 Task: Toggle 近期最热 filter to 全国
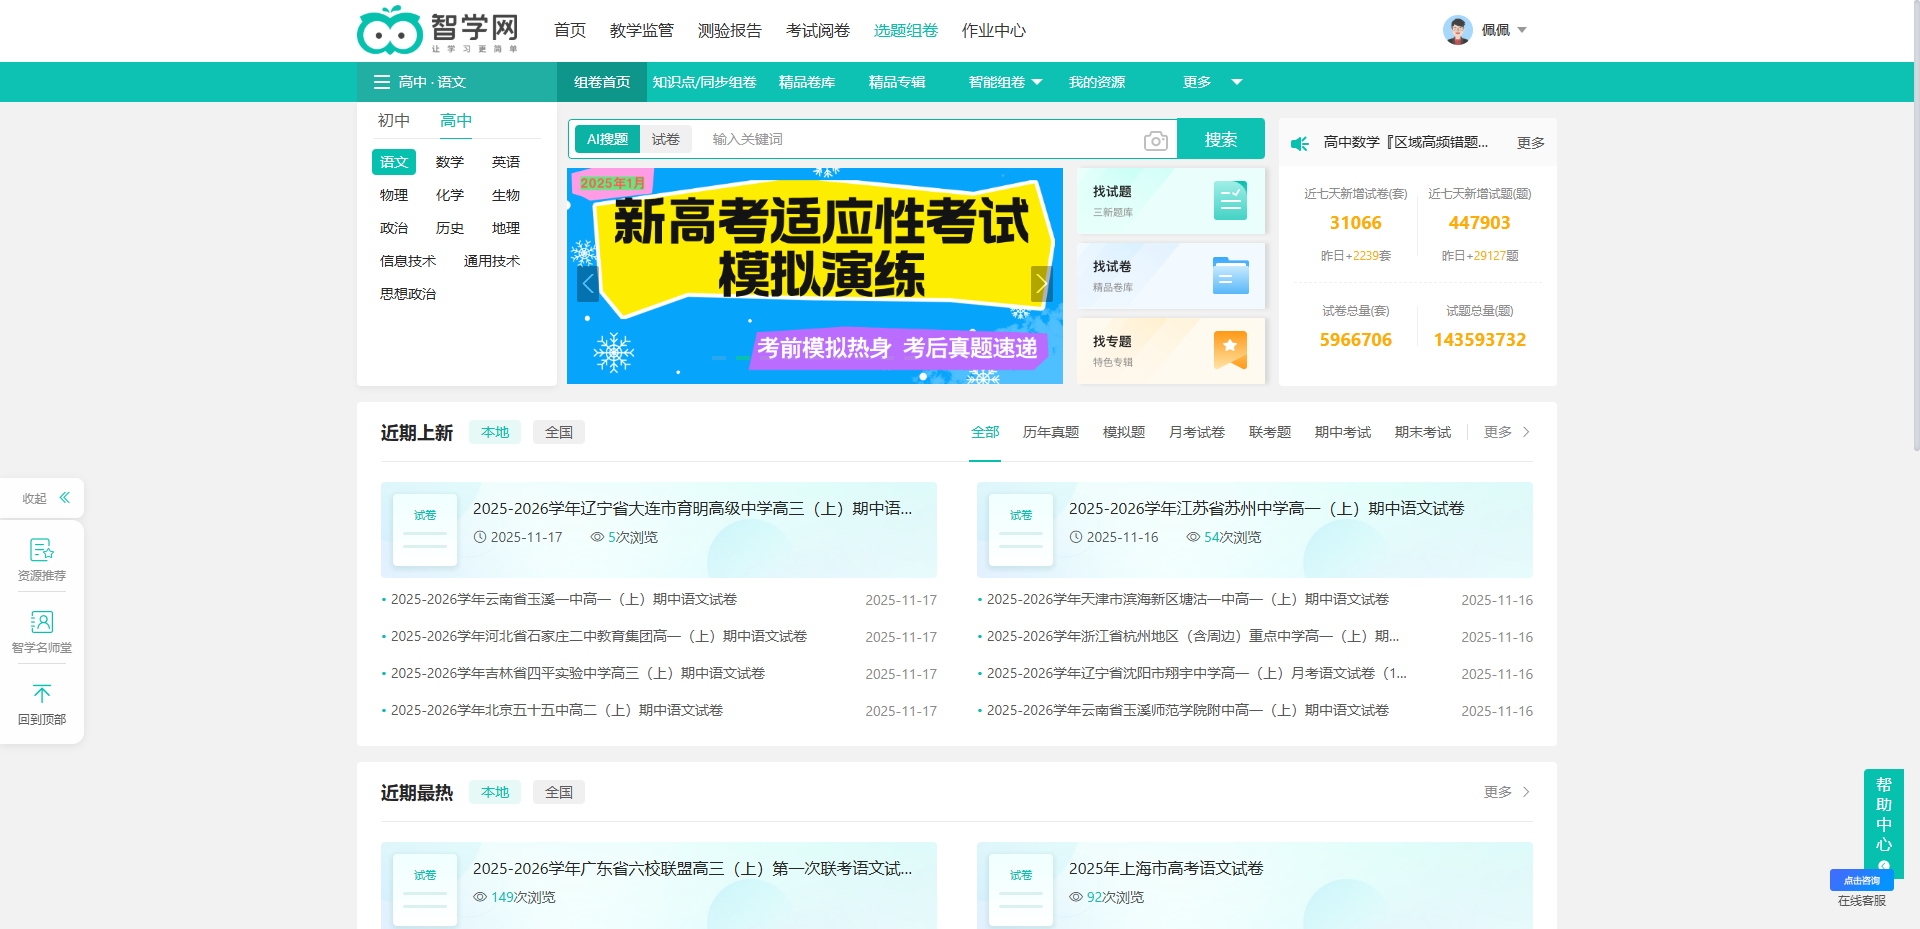click(x=558, y=792)
